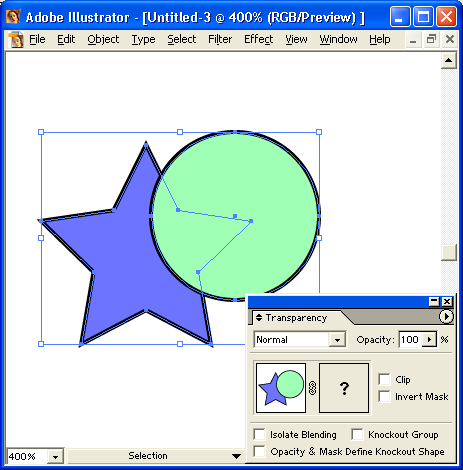Viewport: 463px width, 470px height.
Task: Open the Selection status bar popup arrow
Action: point(236,456)
